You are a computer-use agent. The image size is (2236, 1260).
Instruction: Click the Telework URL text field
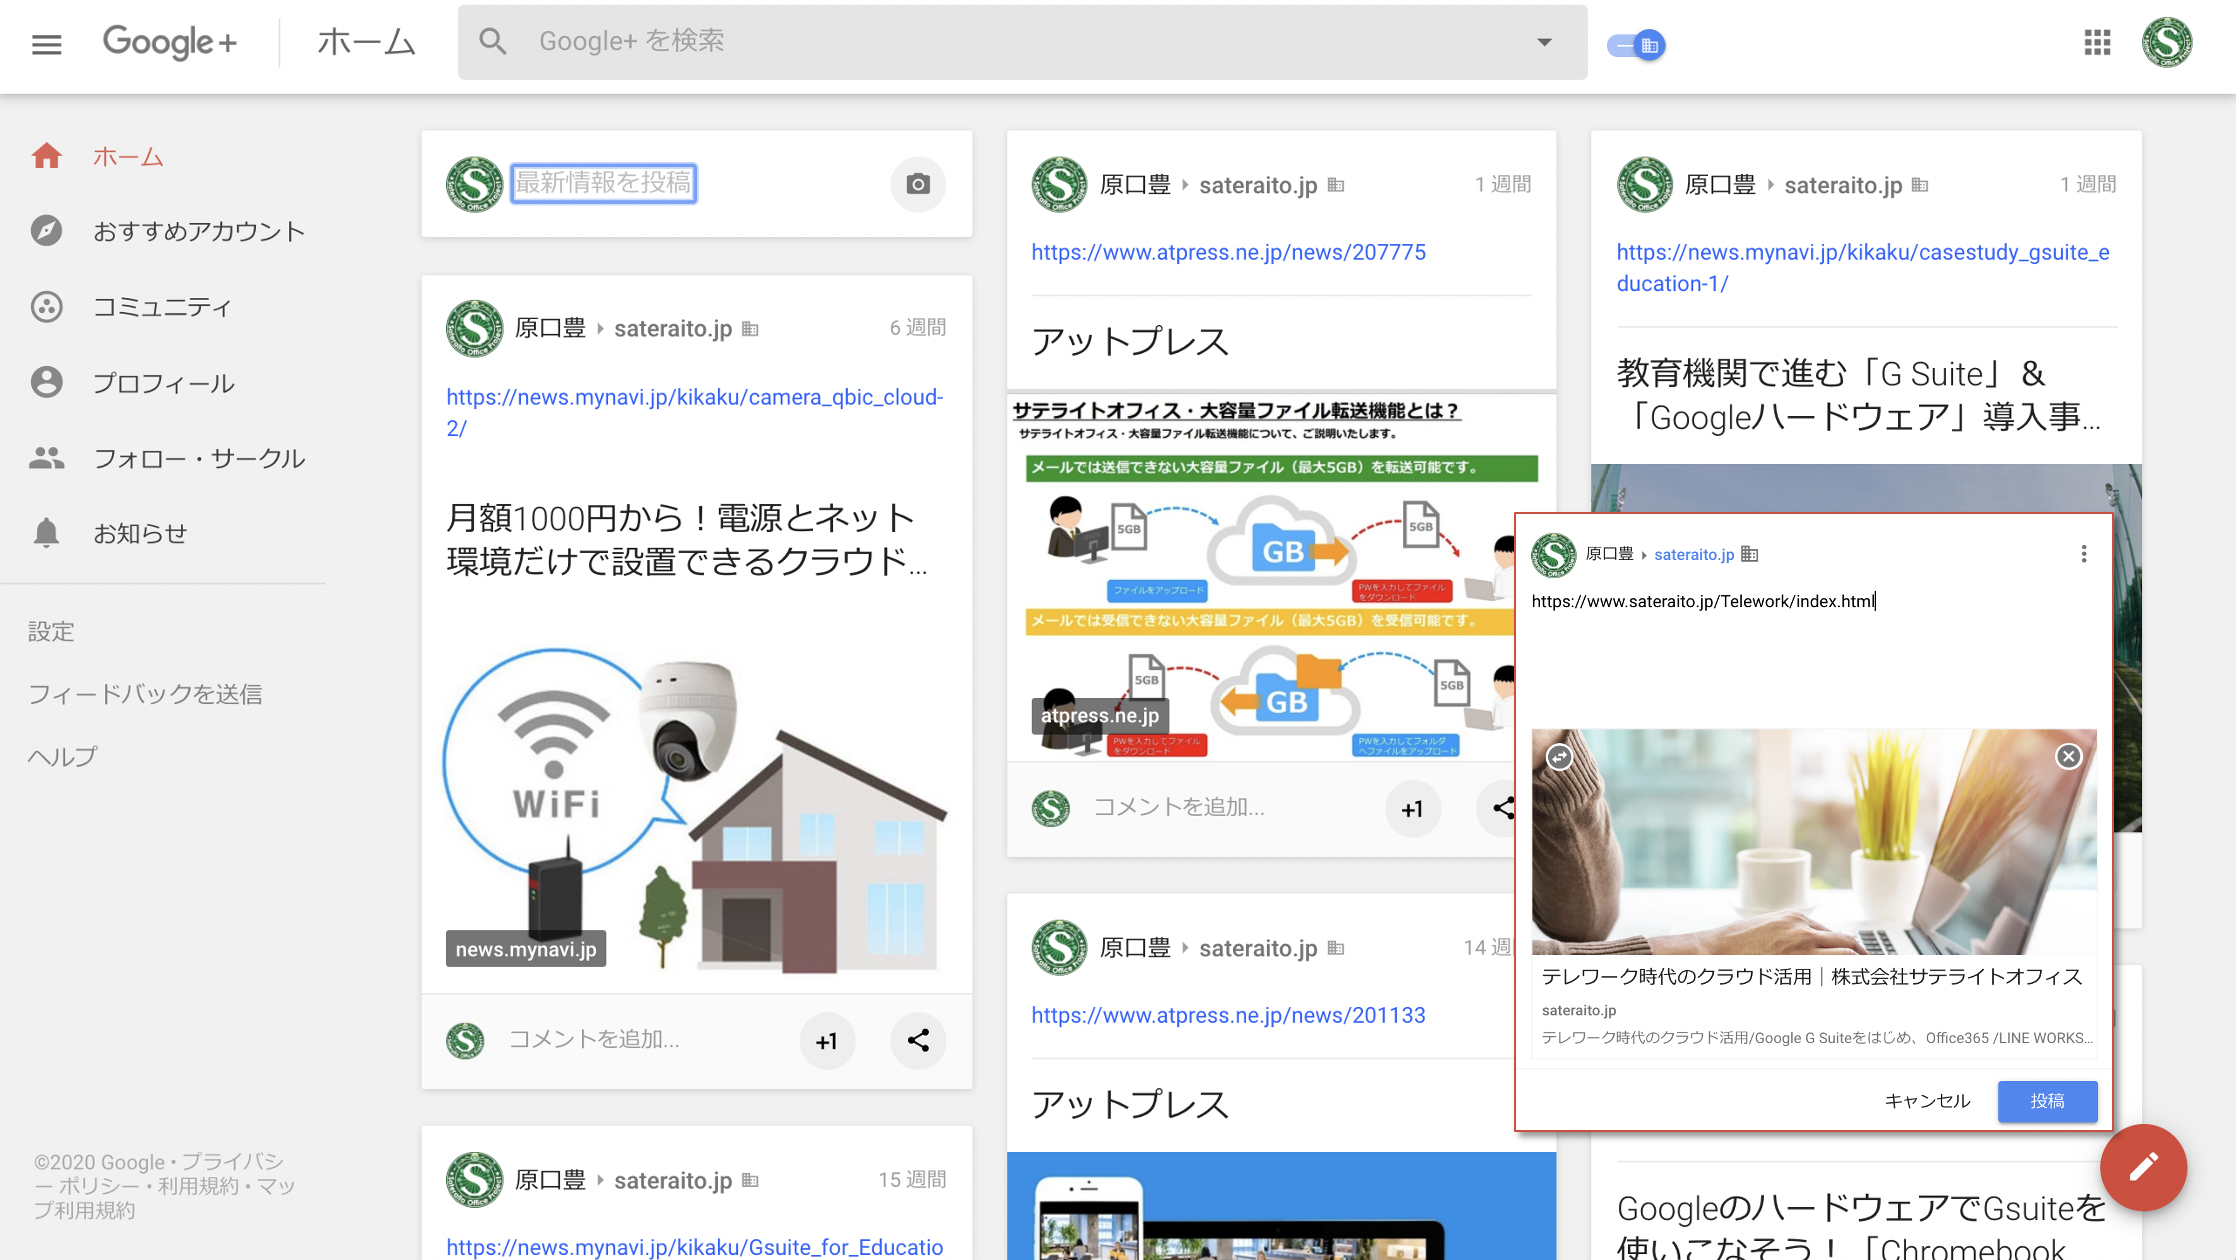[x=1813, y=601]
